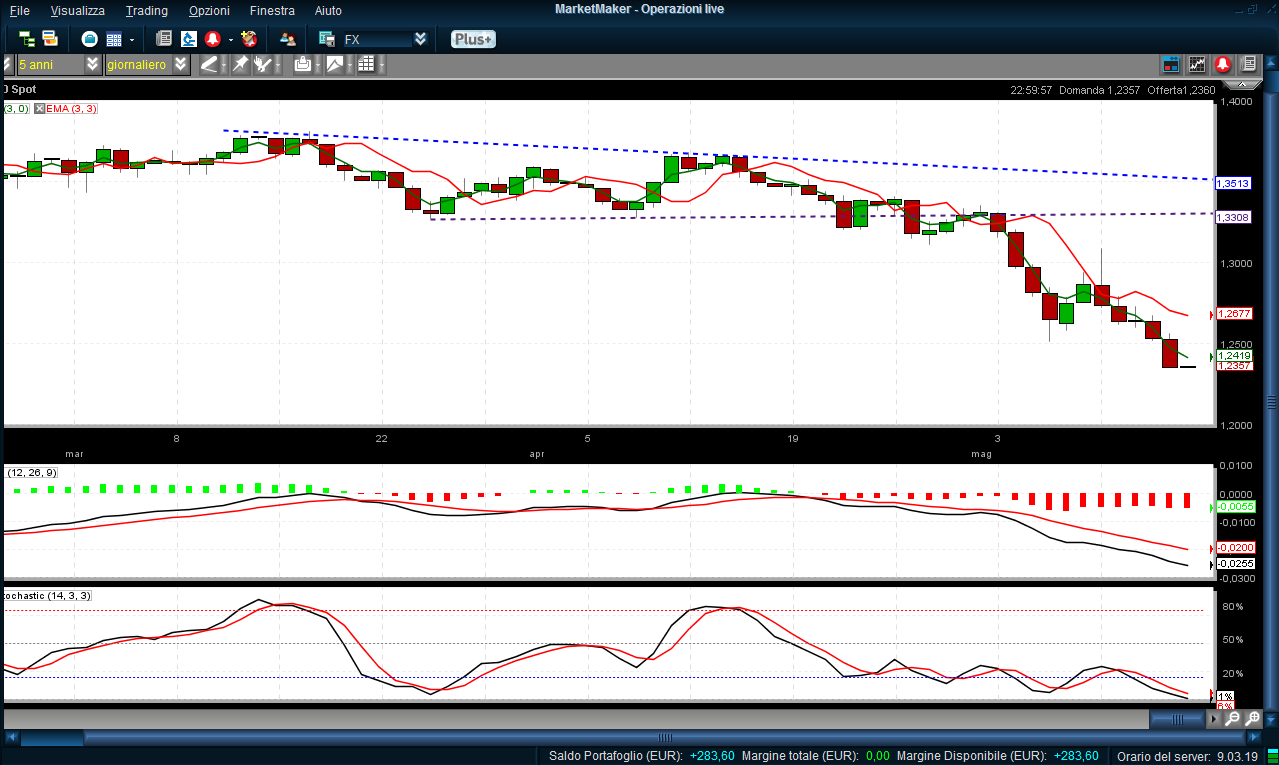Open the Opzioni menu

209,10
